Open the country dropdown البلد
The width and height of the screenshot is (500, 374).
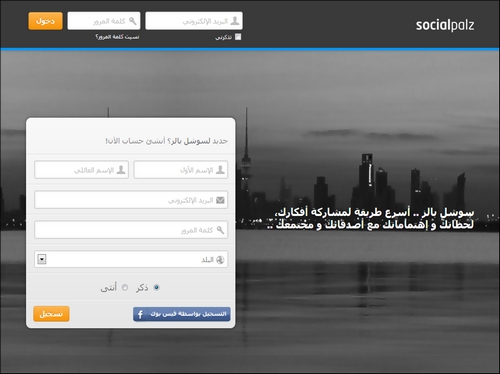pyautogui.click(x=131, y=259)
